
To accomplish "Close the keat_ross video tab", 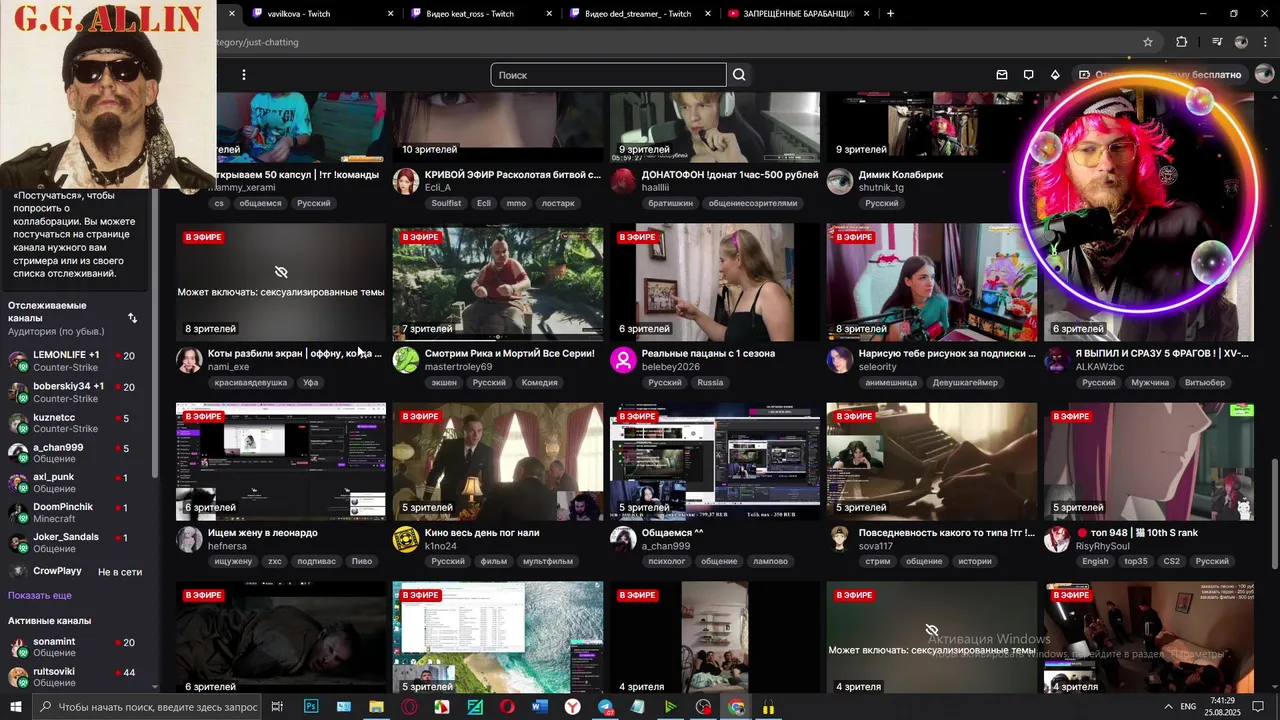I will 549,14.
